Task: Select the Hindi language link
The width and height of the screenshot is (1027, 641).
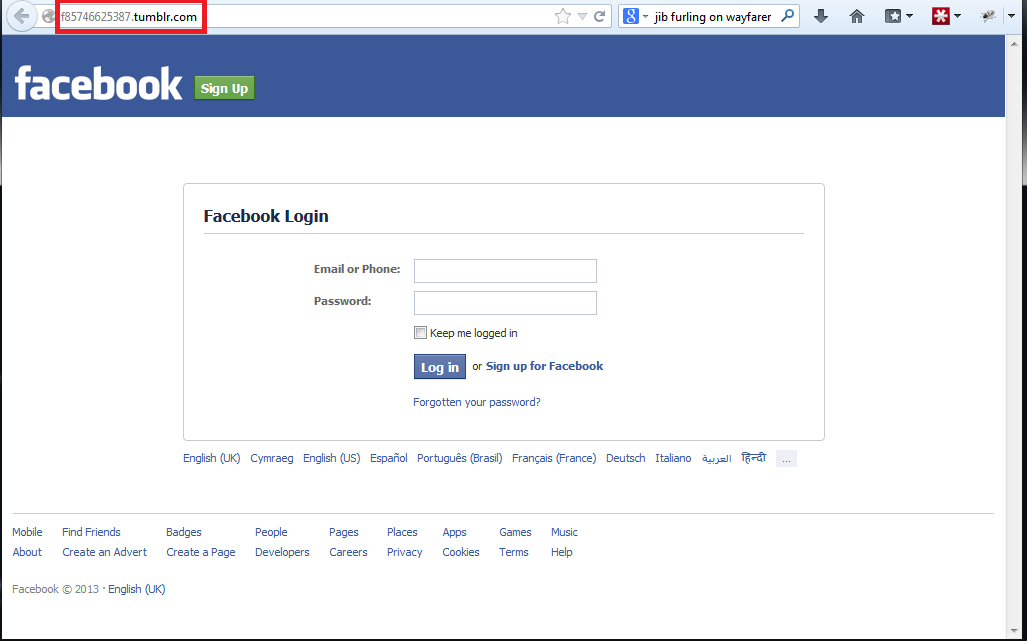Action: click(x=753, y=458)
